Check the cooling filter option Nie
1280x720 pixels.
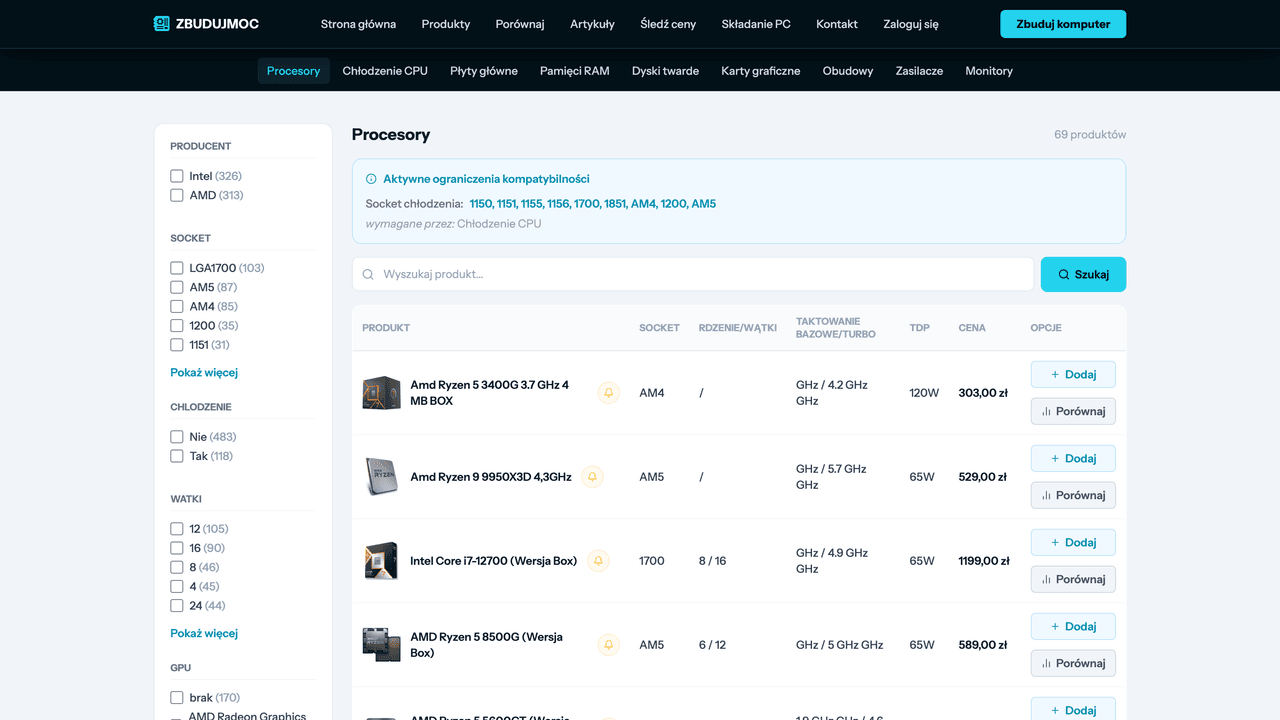[177, 437]
